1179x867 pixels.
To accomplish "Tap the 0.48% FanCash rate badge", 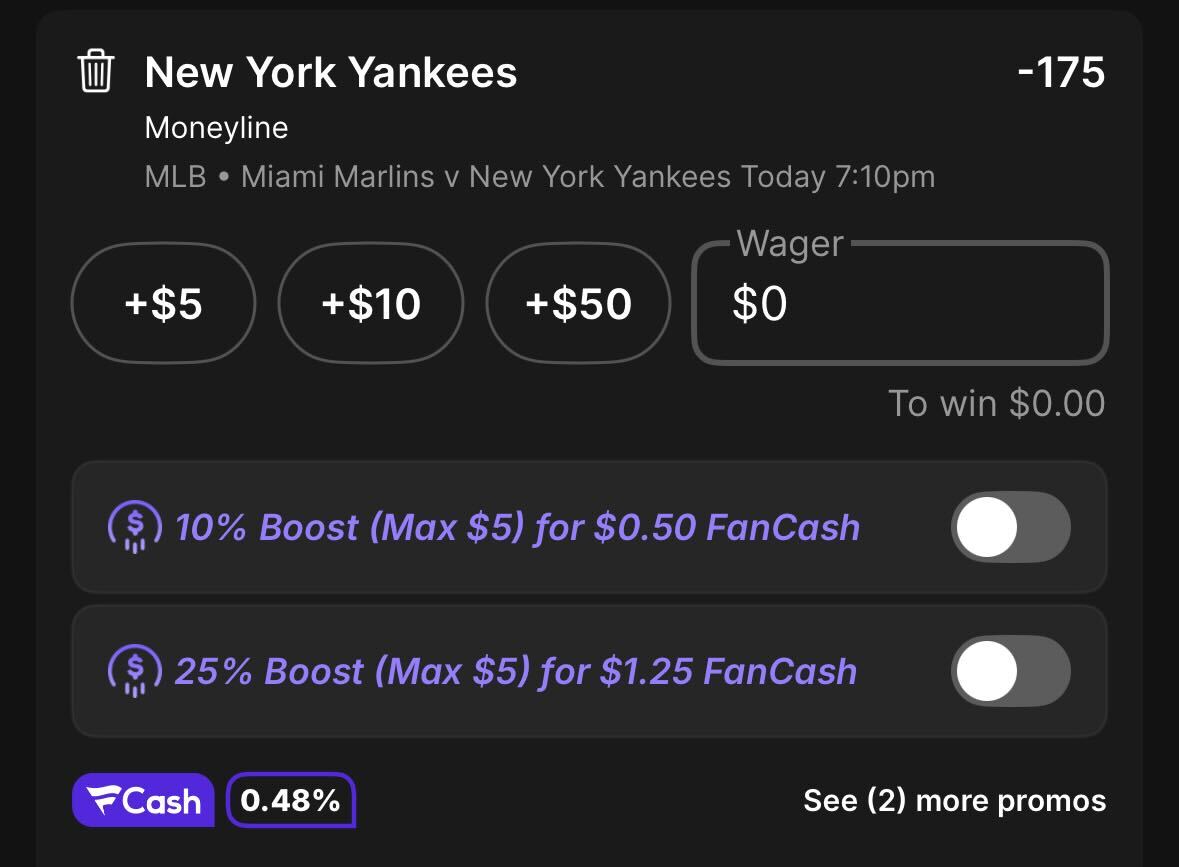I will [290, 800].
